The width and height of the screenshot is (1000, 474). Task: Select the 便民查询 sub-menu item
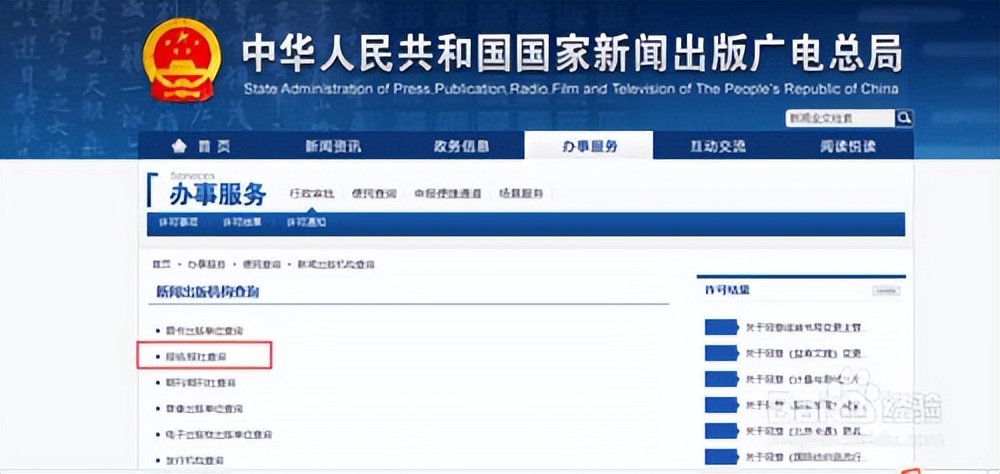pyautogui.click(x=374, y=193)
